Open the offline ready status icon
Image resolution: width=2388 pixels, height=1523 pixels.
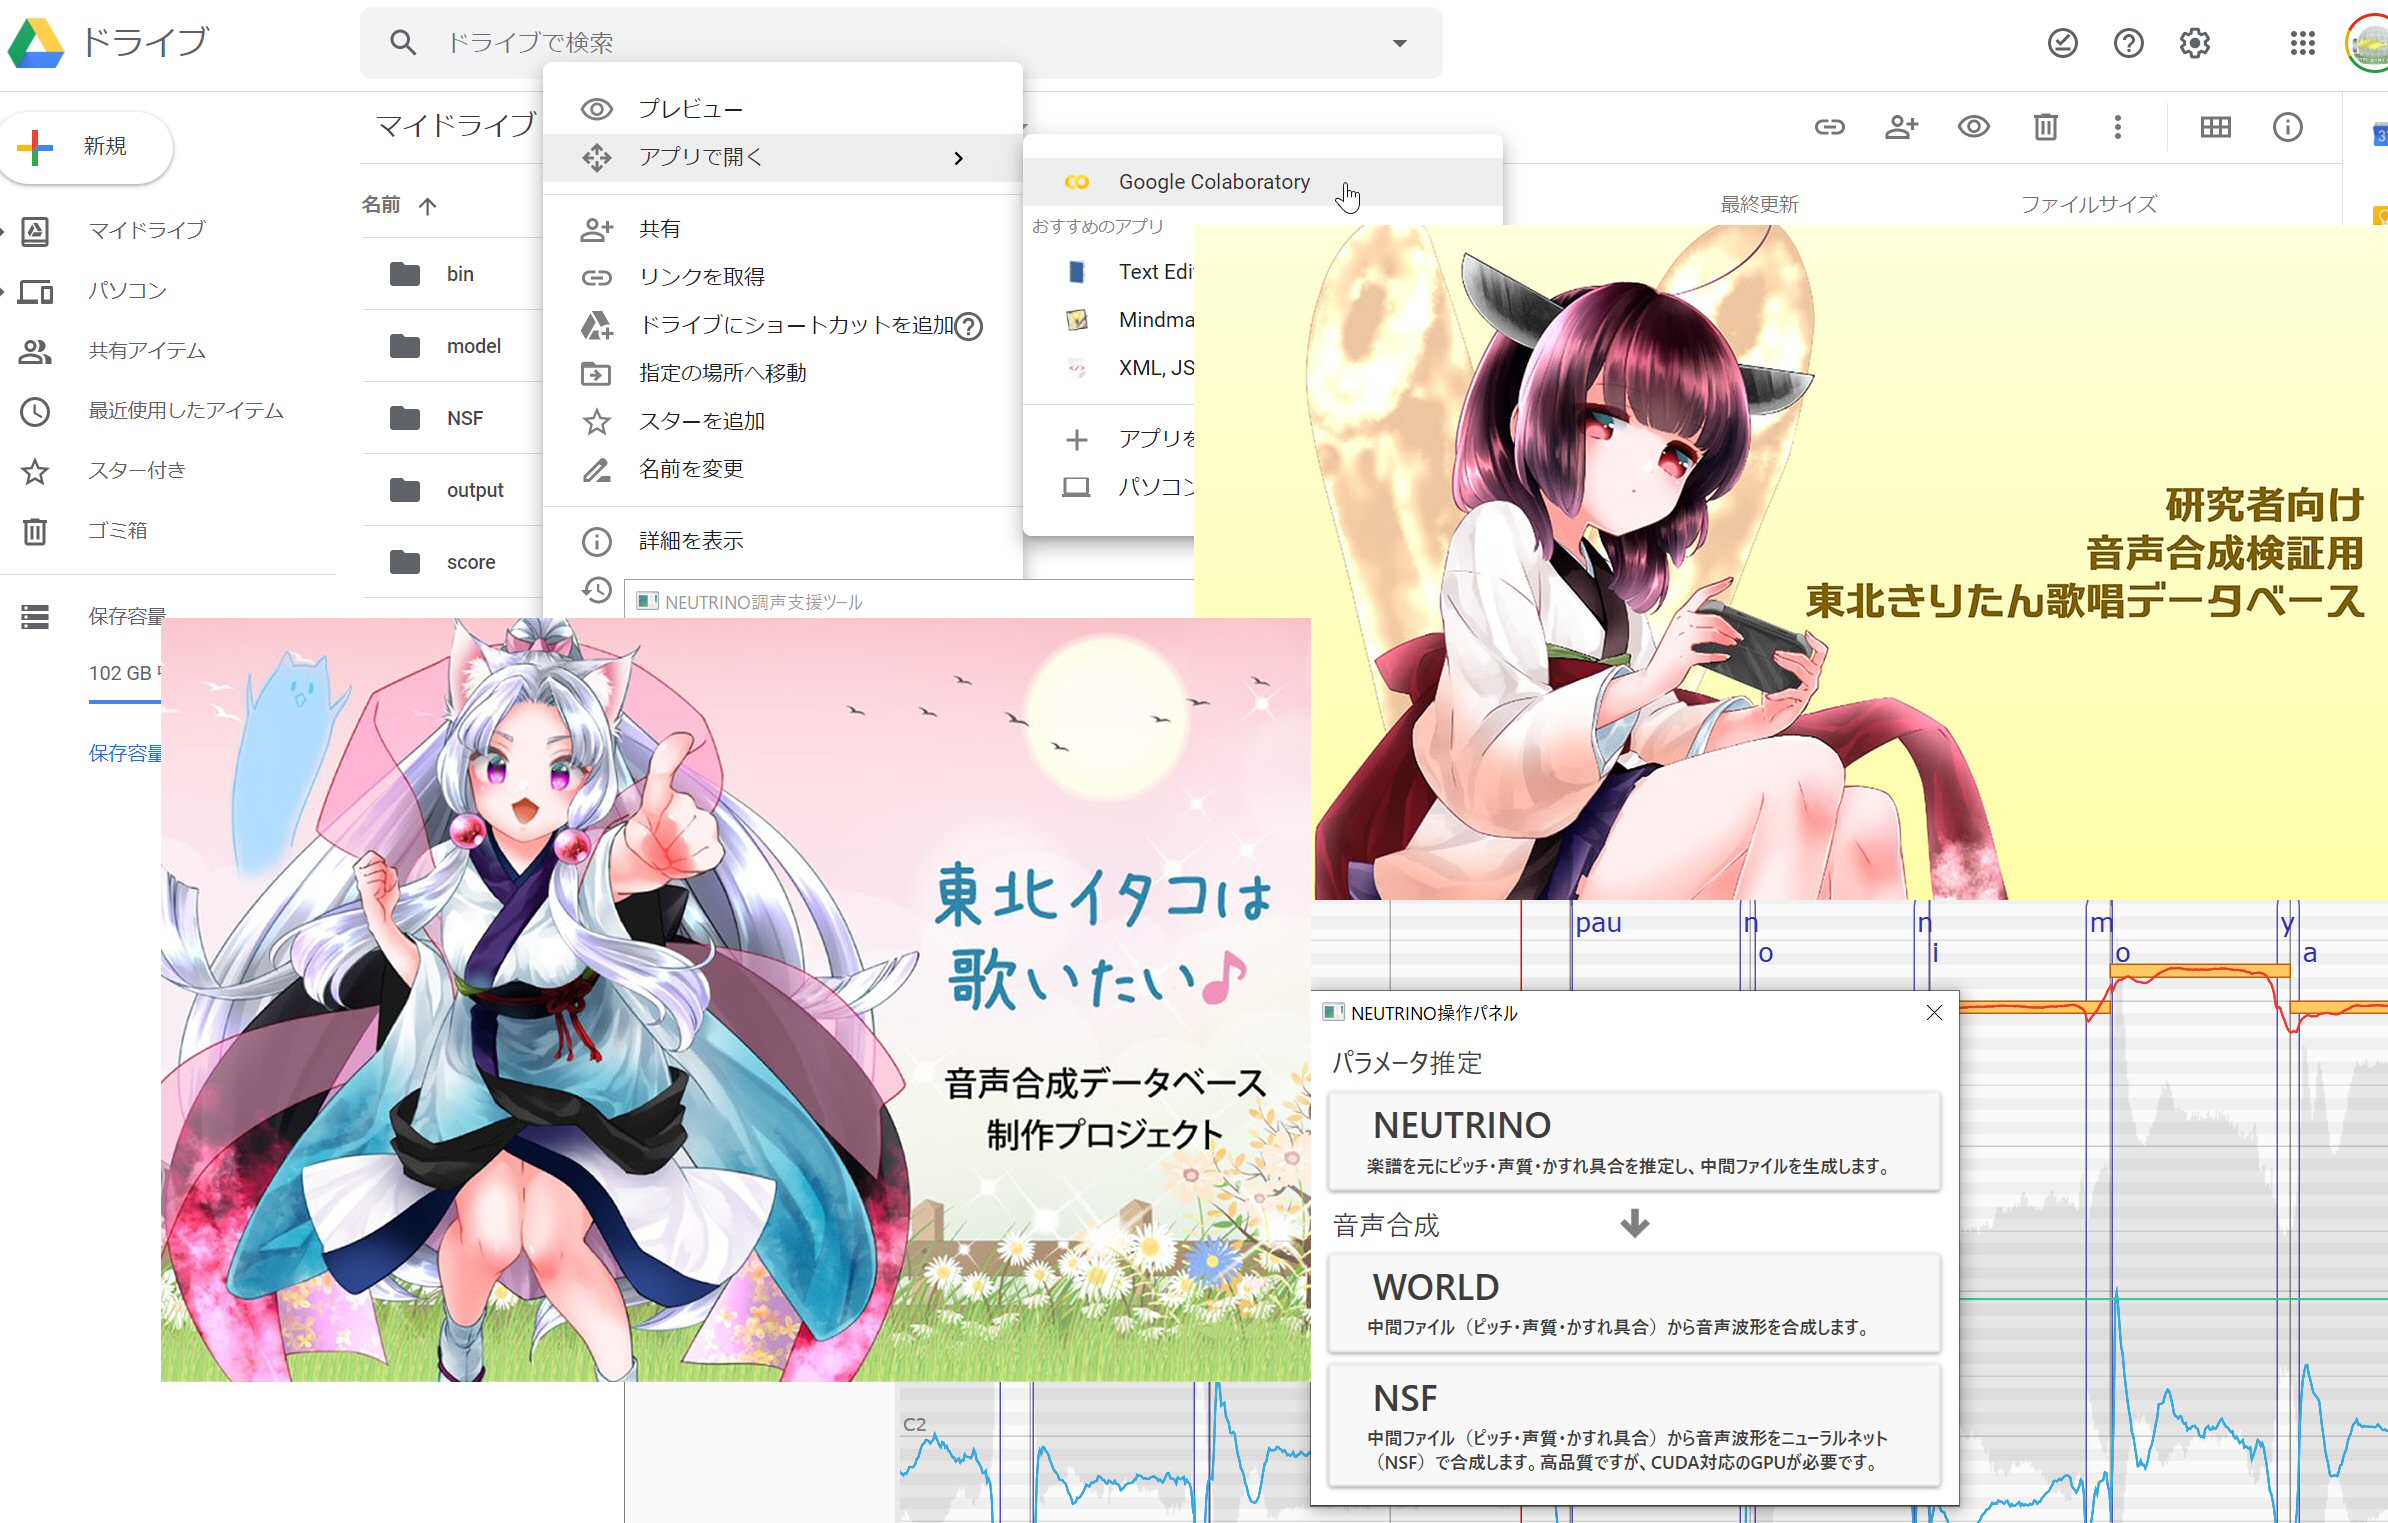click(2062, 43)
